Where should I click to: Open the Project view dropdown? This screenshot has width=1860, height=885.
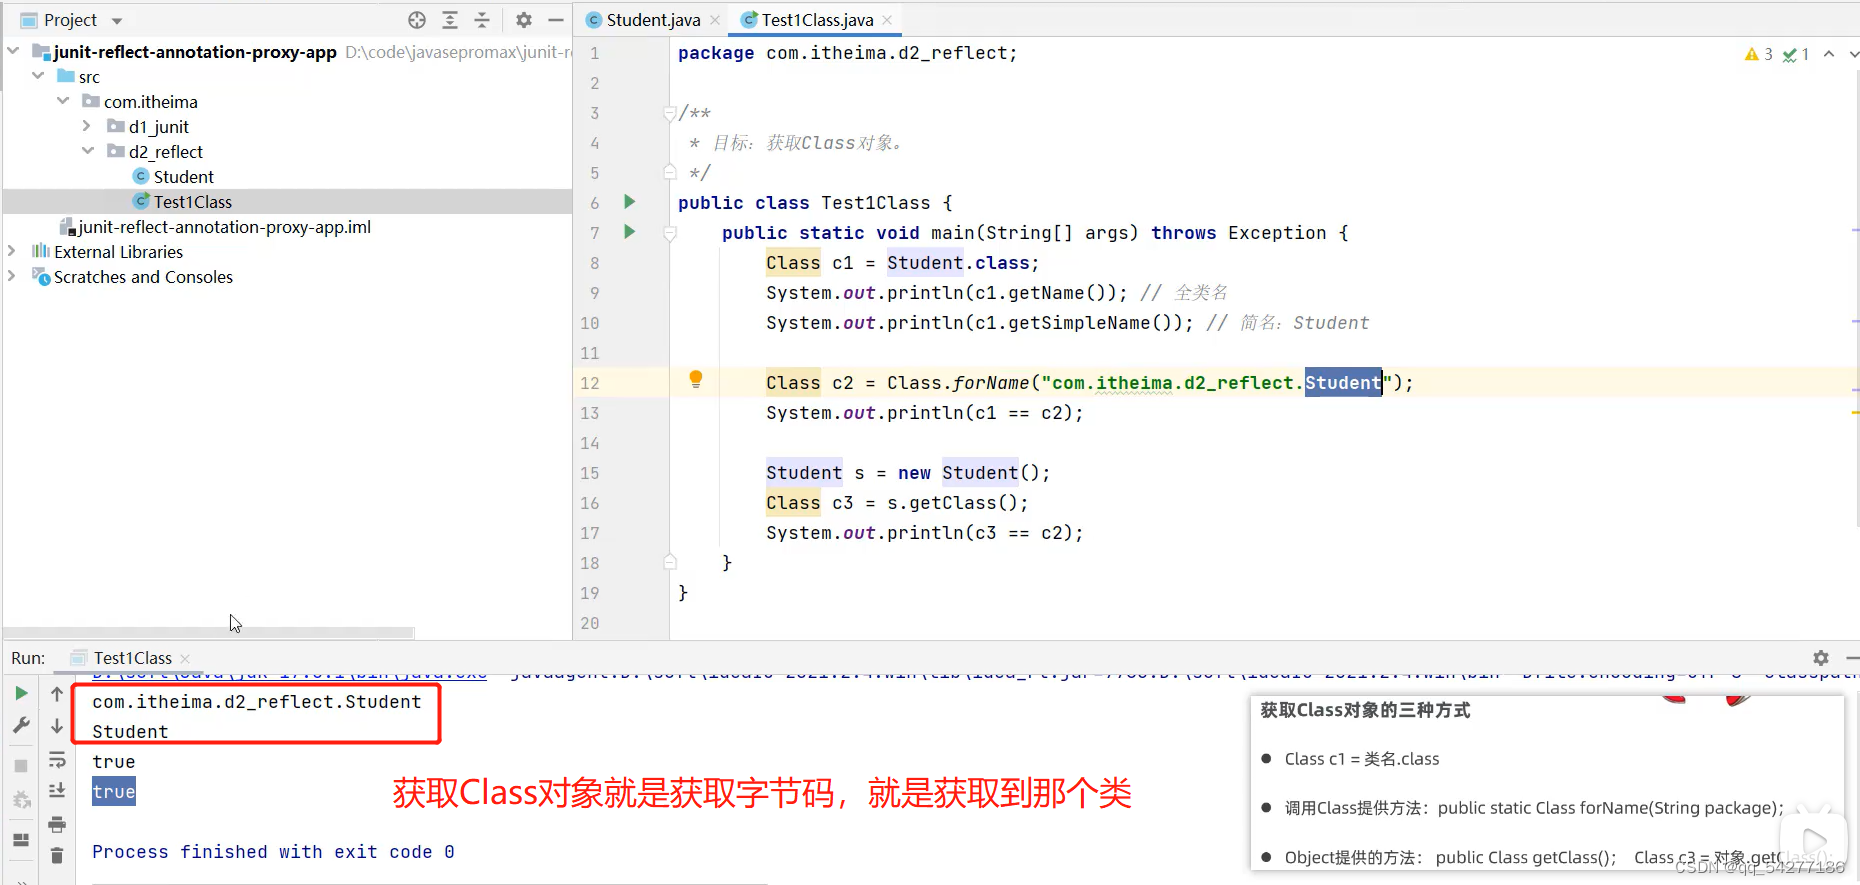117,21
